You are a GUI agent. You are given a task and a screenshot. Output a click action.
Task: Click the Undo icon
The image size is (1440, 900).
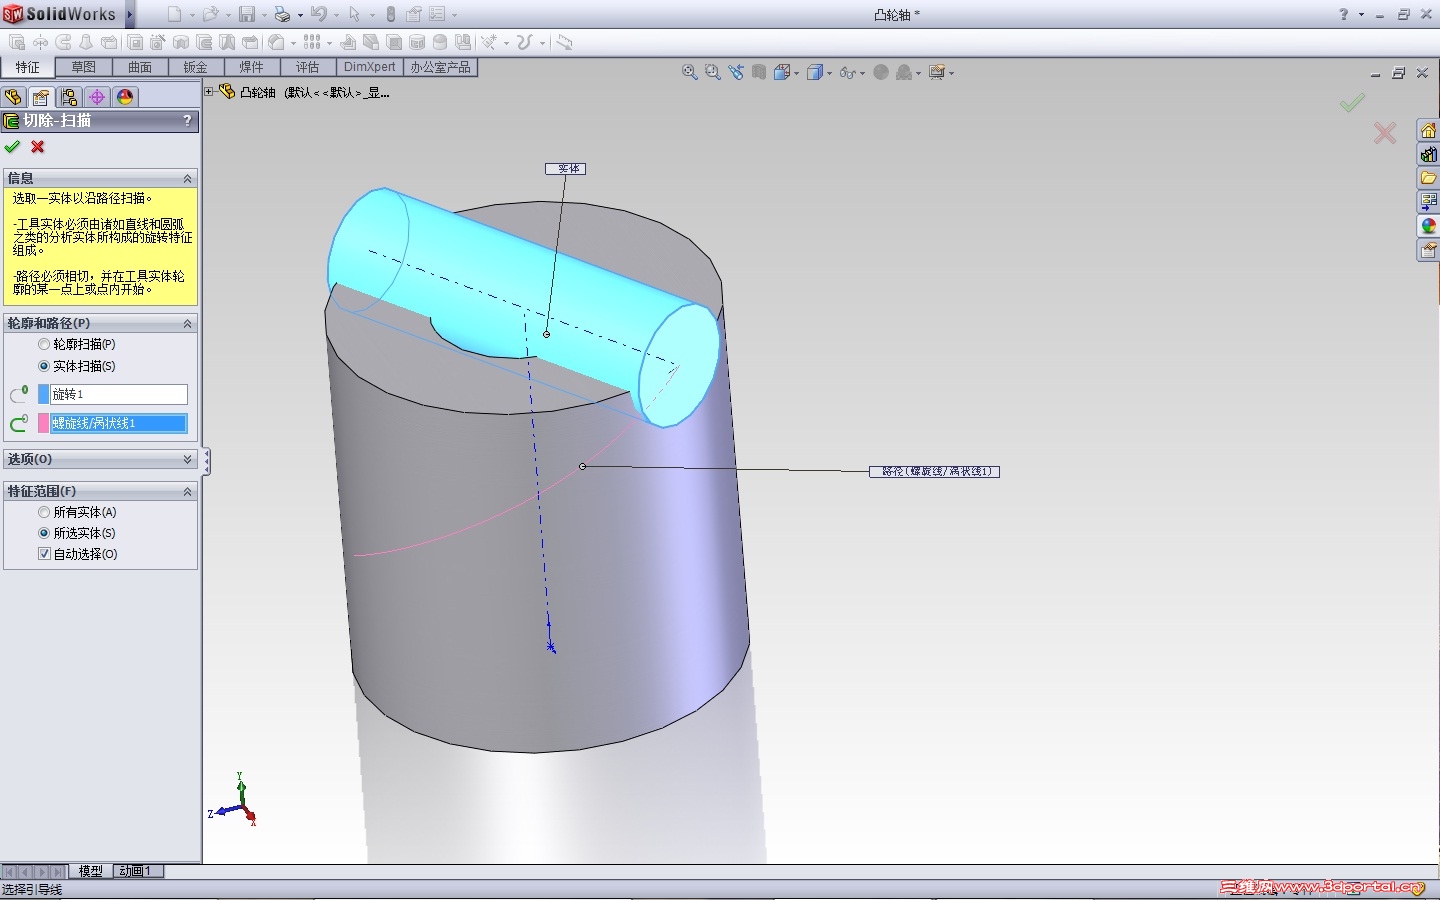tap(318, 14)
